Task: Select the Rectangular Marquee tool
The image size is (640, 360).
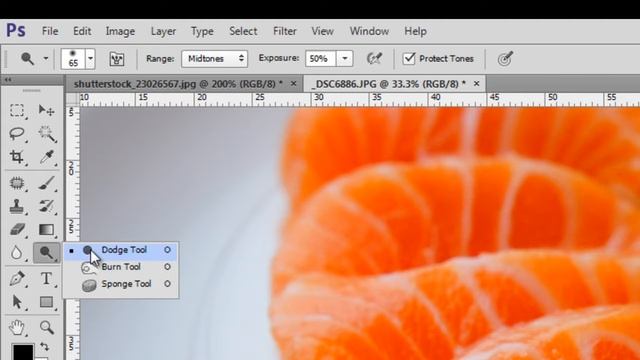Action: click(17, 111)
